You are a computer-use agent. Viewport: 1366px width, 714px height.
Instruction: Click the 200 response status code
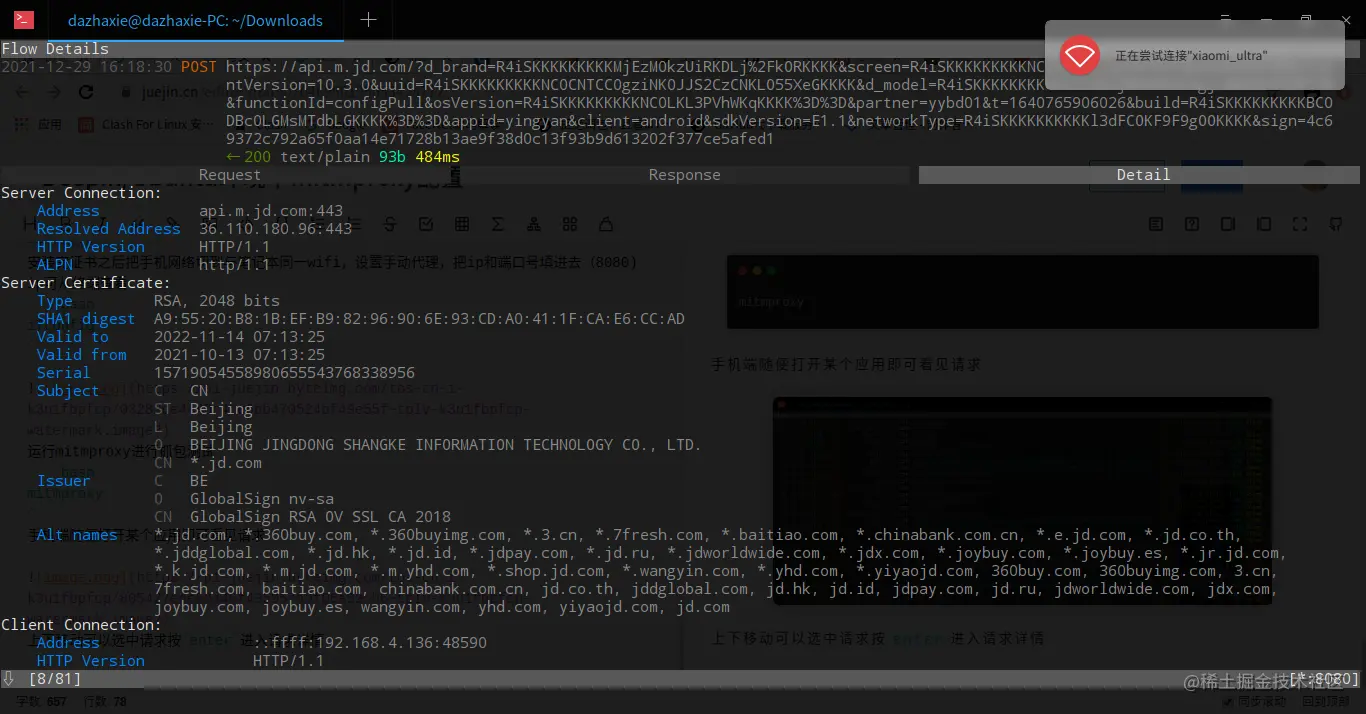[x=257, y=157]
